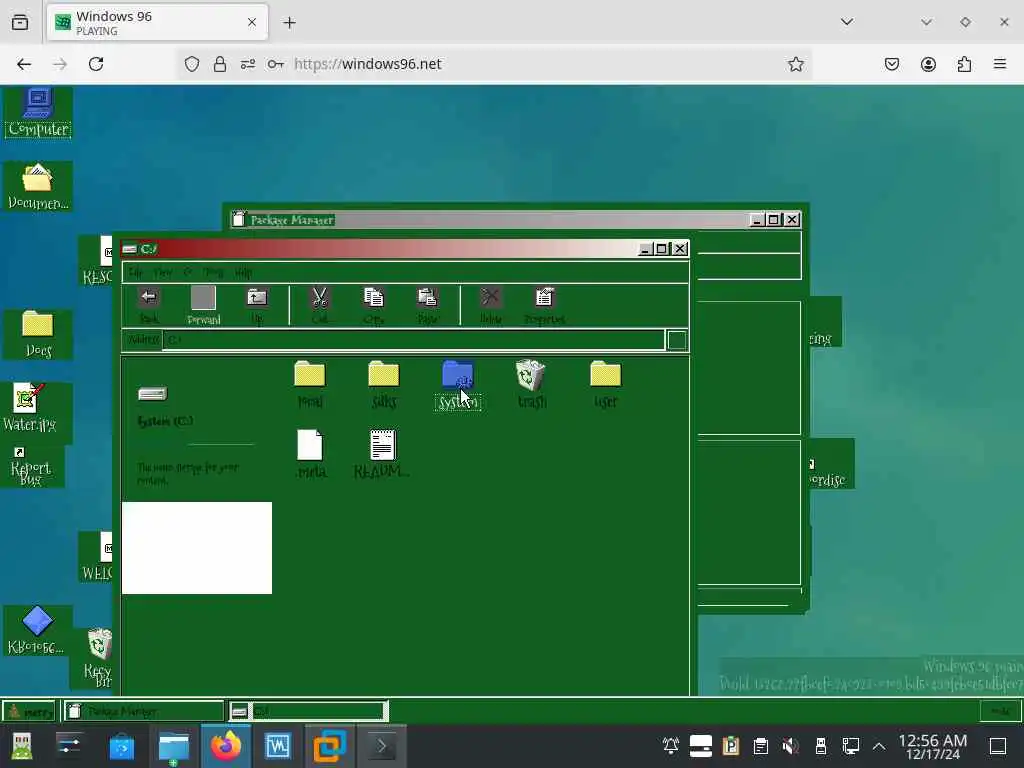
Task: Click the show desktop button on the OS taskbar
Action: pyautogui.click(x=998, y=746)
